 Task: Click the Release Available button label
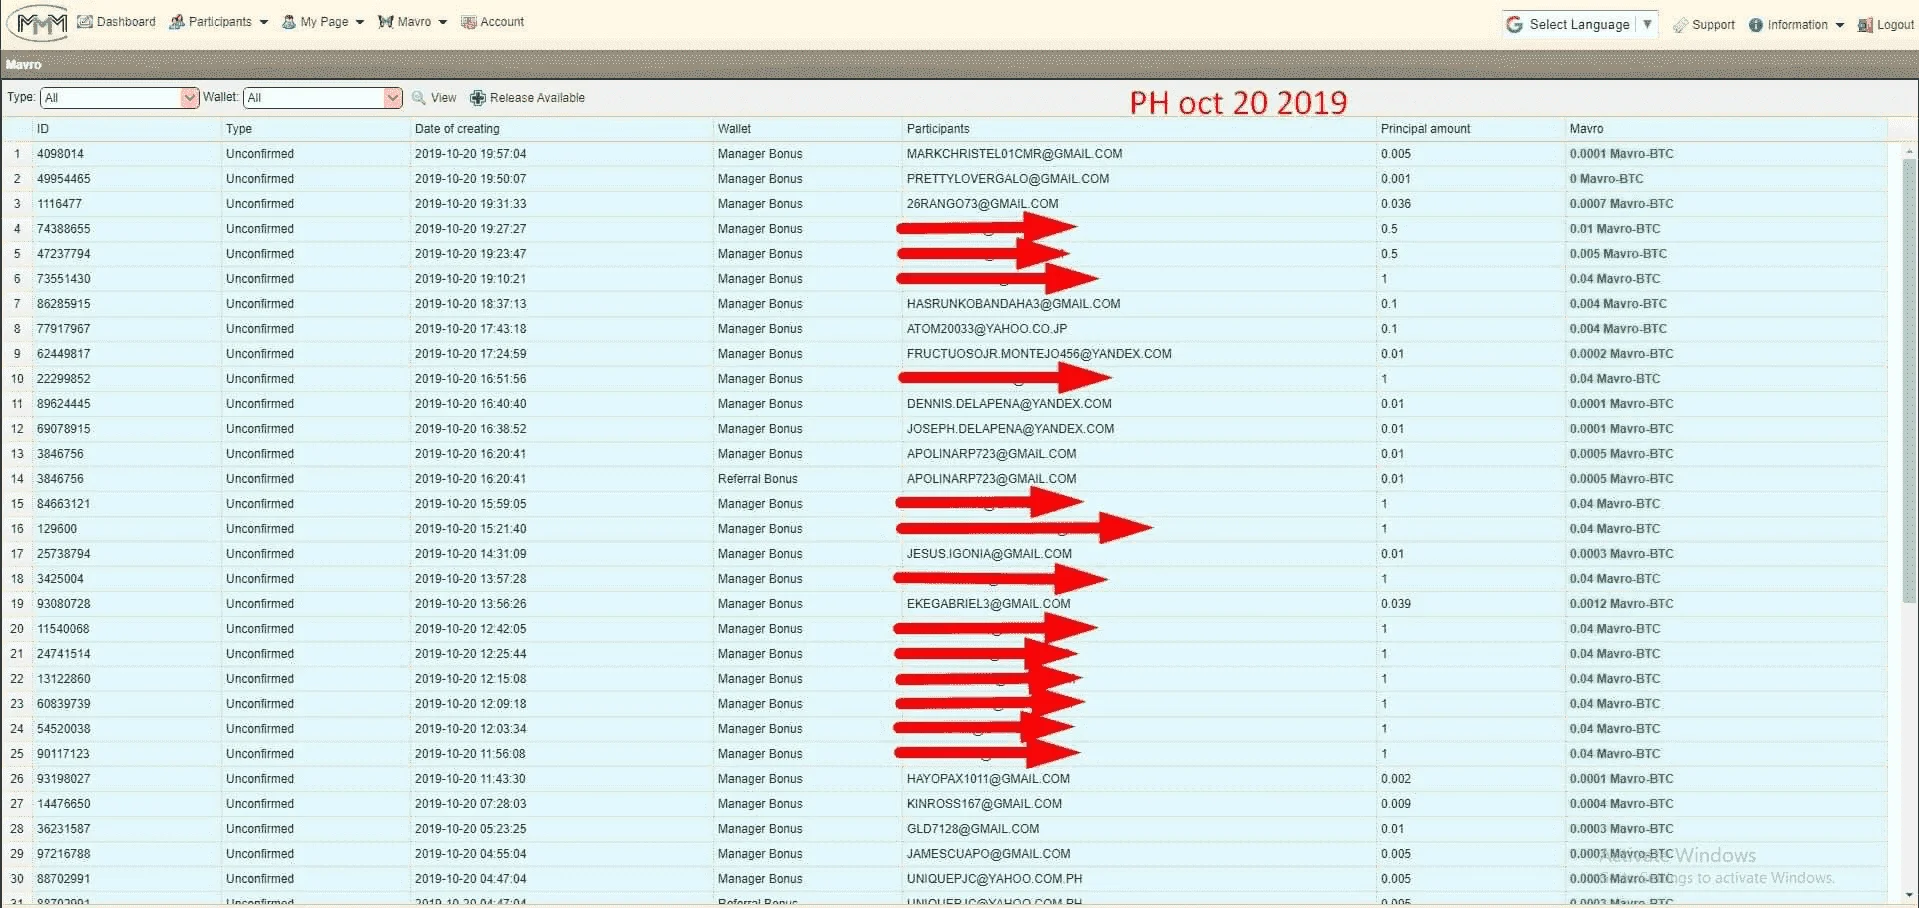pos(537,98)
